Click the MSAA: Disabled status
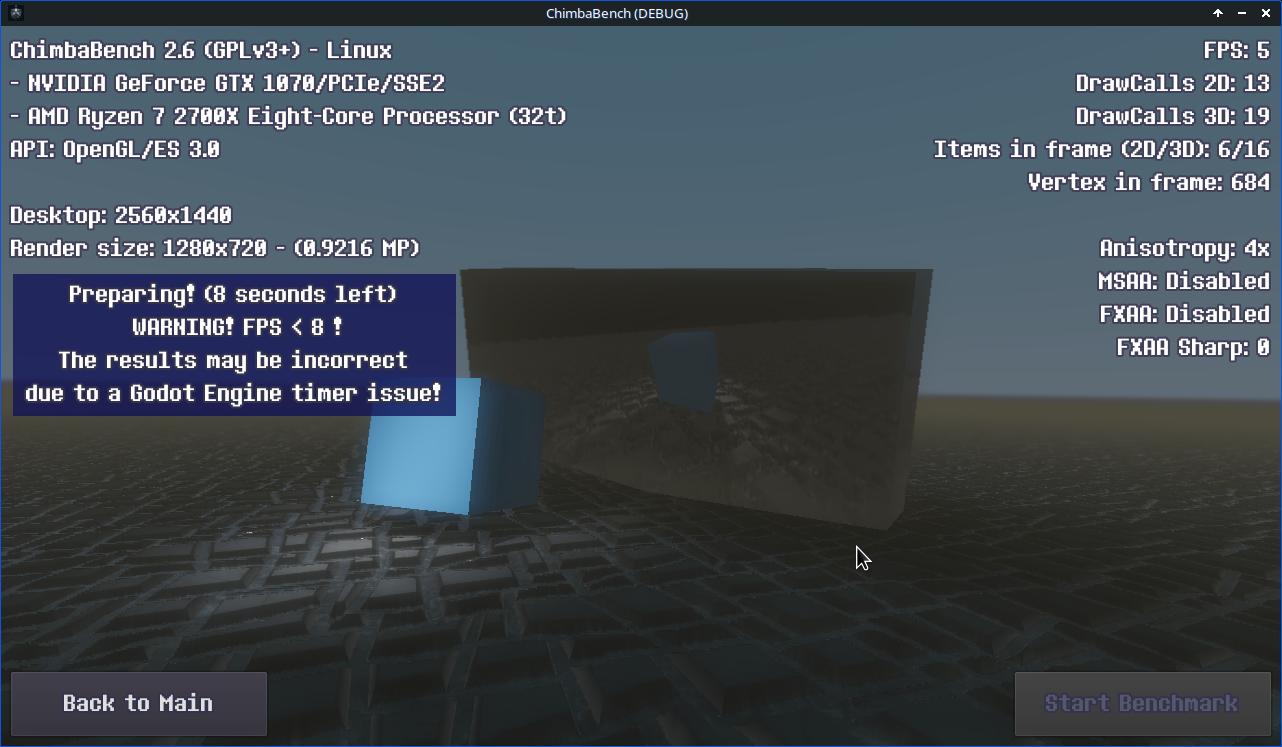The width and height of the screenshot is (1282, 747). point(1184,281)
